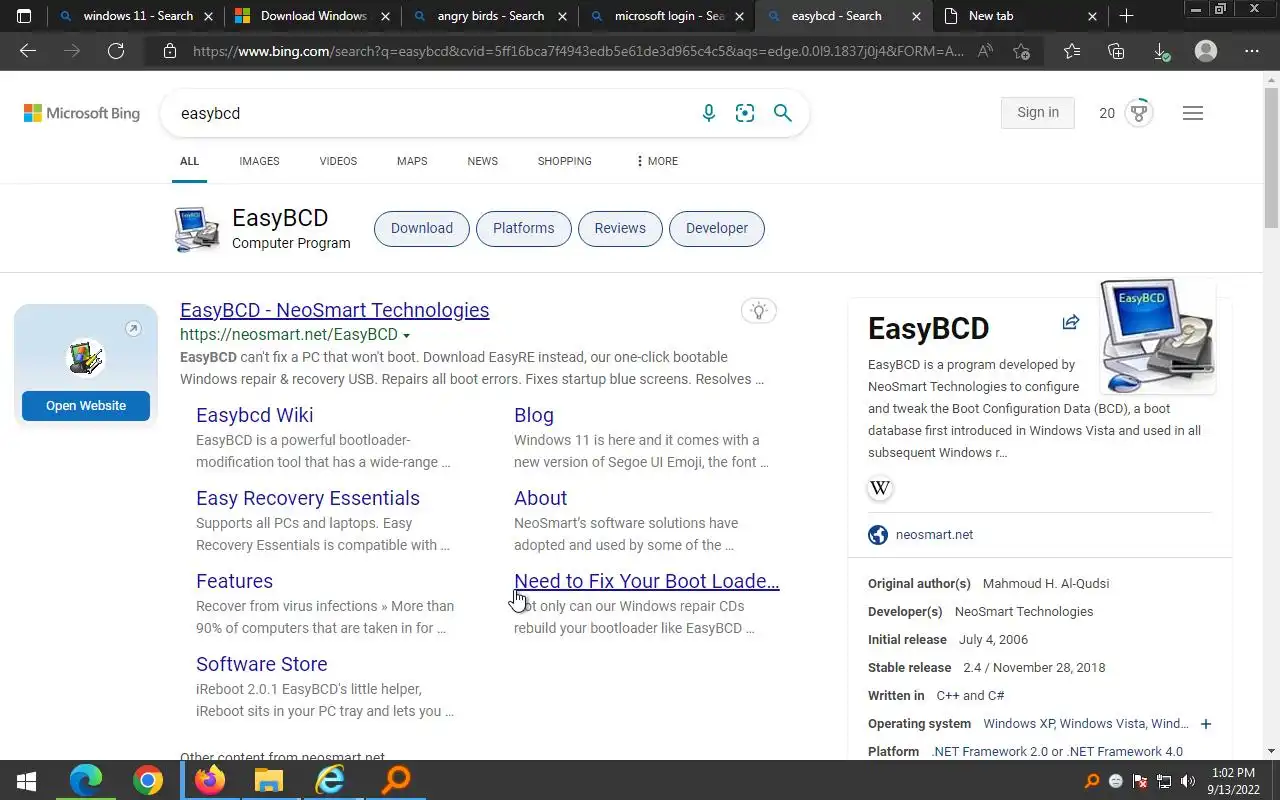The width and height of the screenshot is (1280, 800).
Task: Open the MORE search categories dropdown
Action: click(x=656, y=161)
